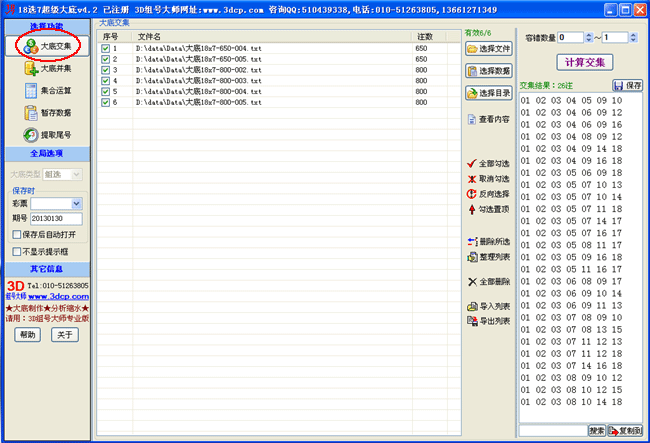Open the 大底并集 function
This screenshot has width=650, height=443.
(x=47, y=69)
